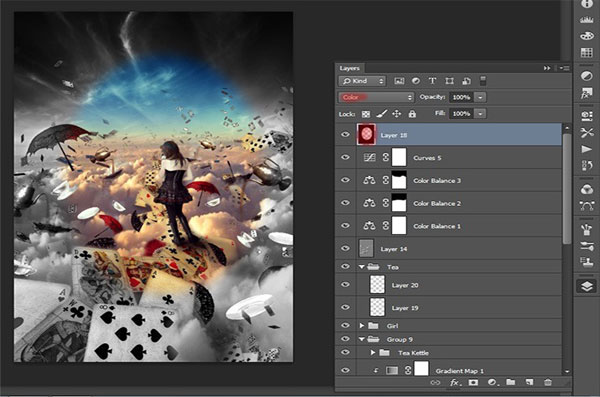
Task: Toggle layer filtering switch on or off
Action: coord(483,81)
